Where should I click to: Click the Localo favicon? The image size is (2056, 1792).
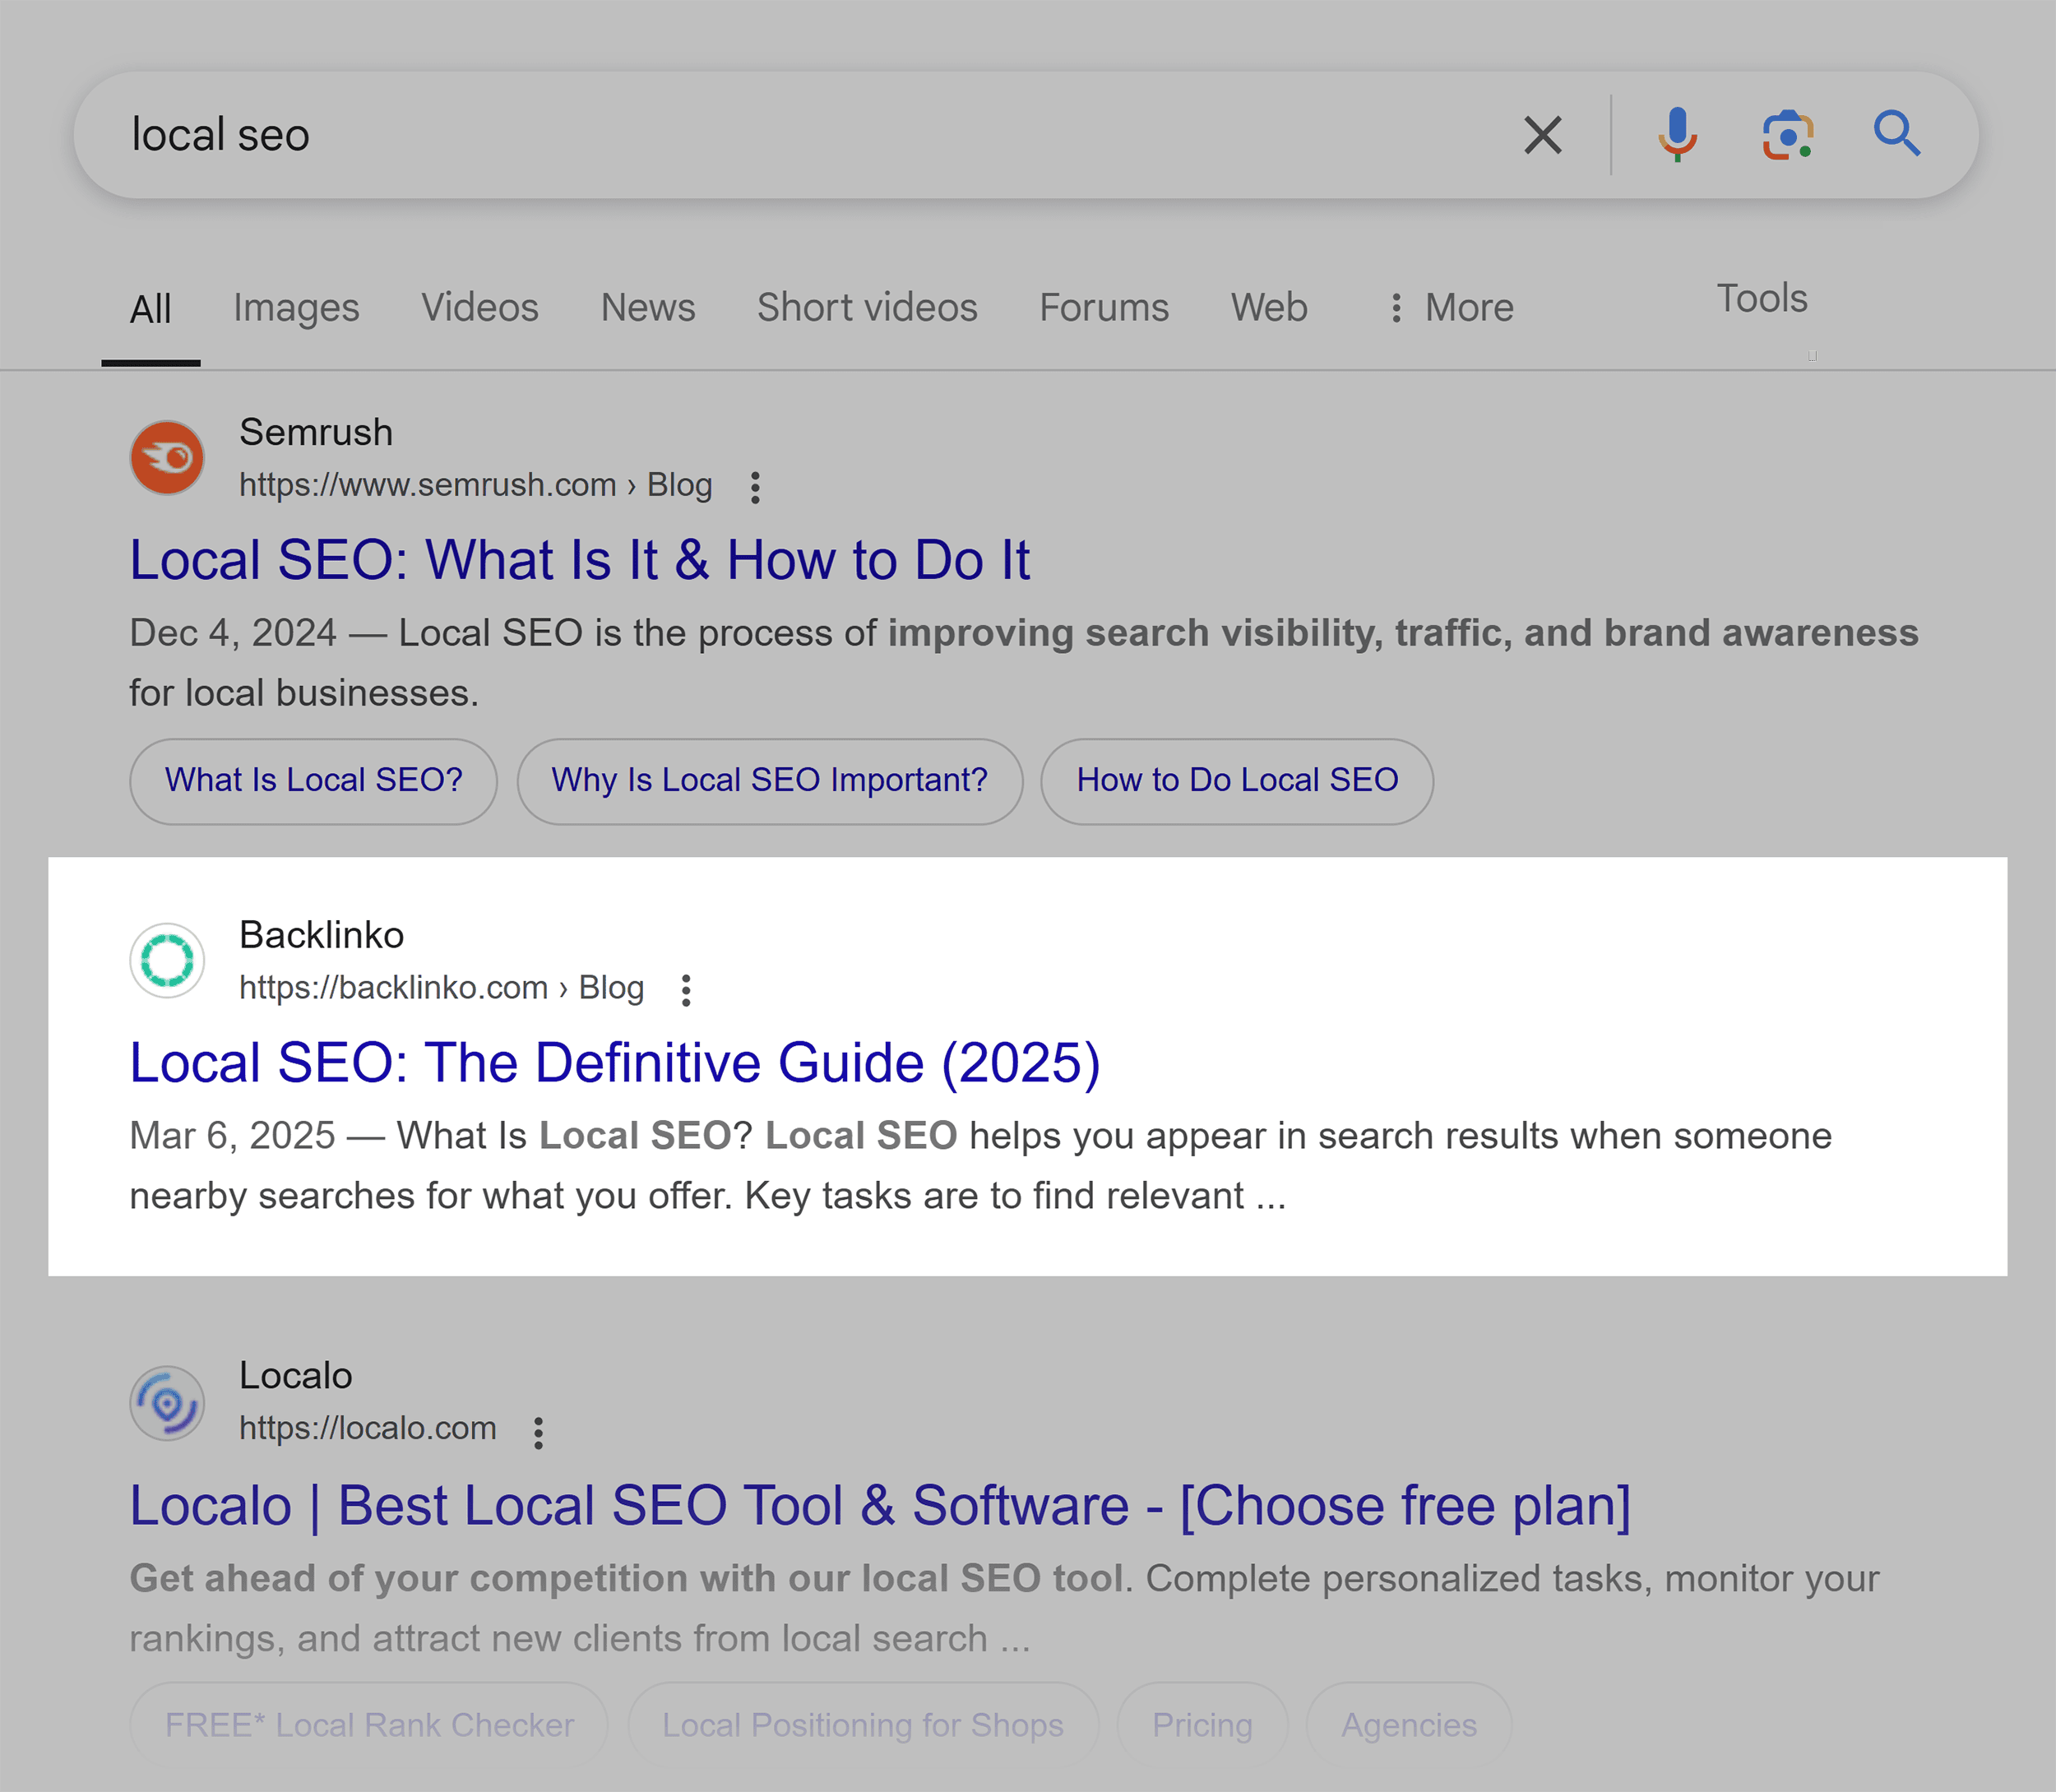tap(167, 1402)
